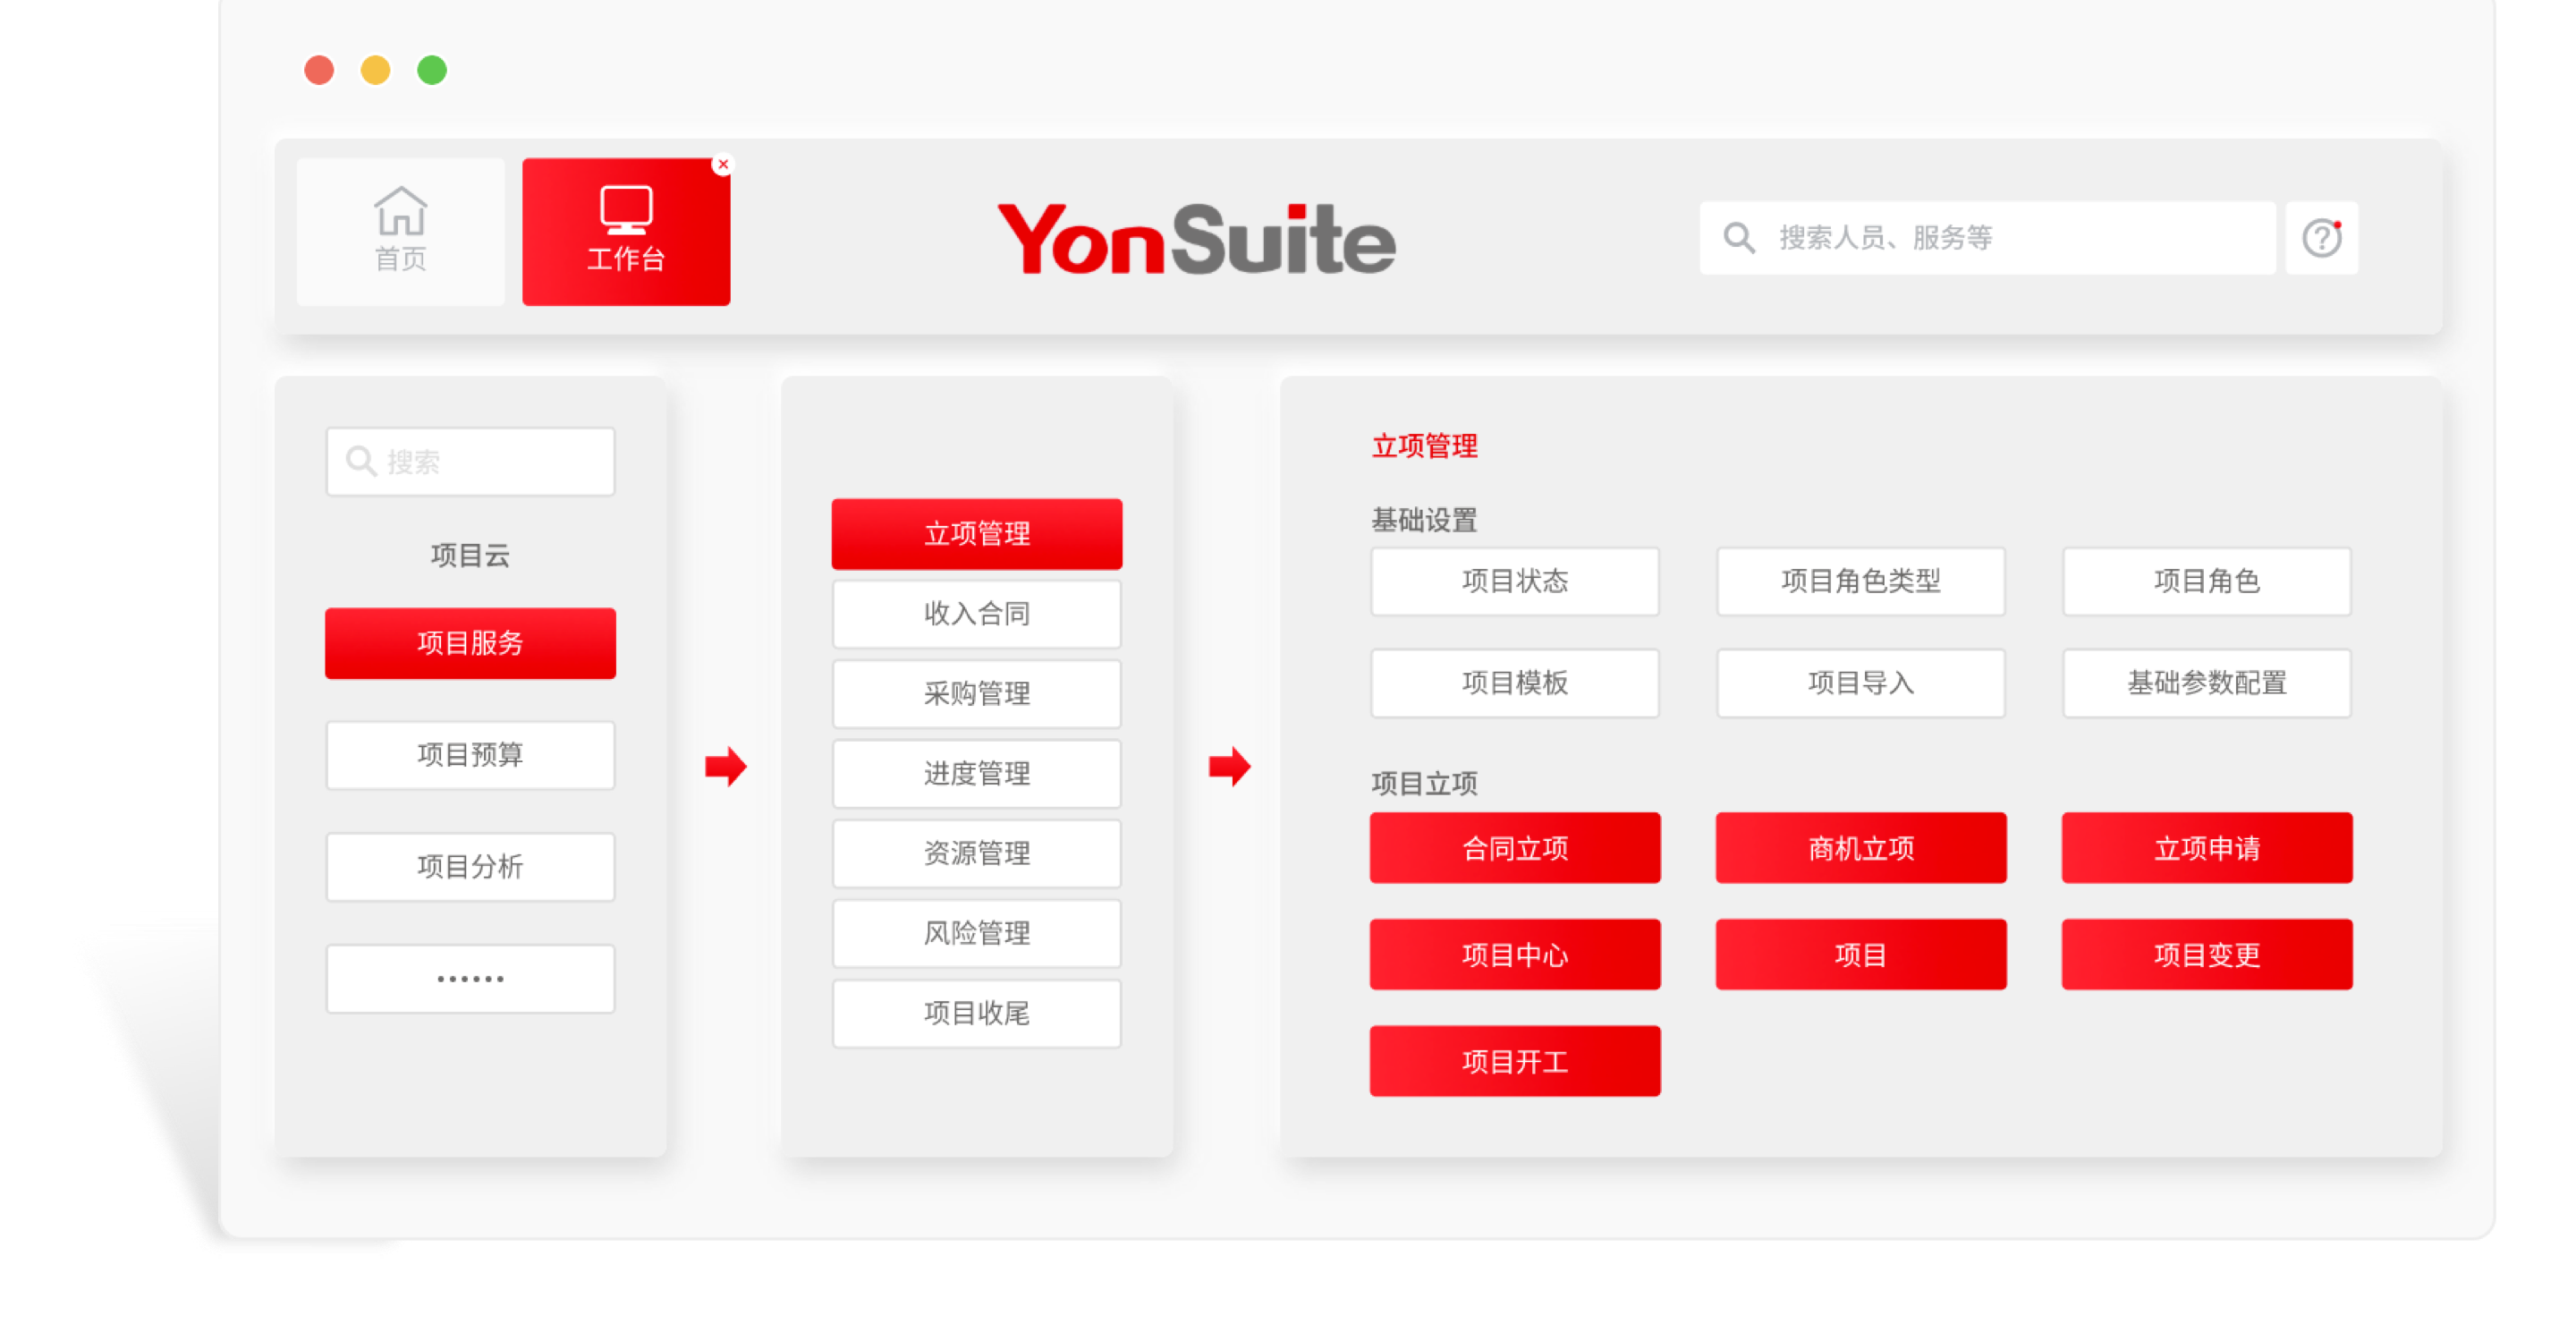Screen dimensions: 2576x1324
Task: Click the red macOS close dot
Action: click(319, 70)
